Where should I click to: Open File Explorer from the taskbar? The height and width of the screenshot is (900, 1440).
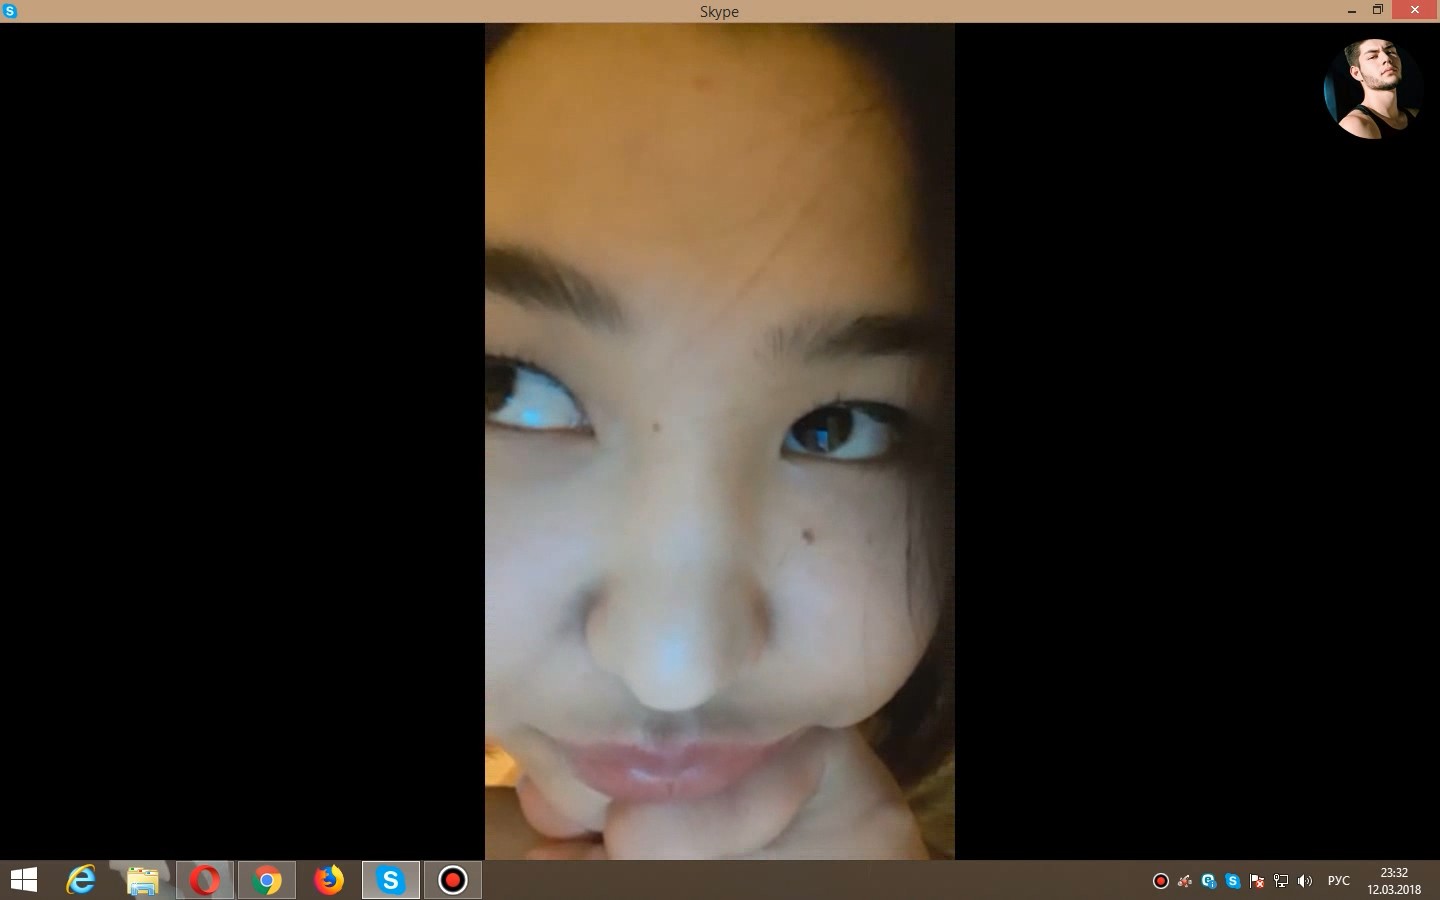143,880
